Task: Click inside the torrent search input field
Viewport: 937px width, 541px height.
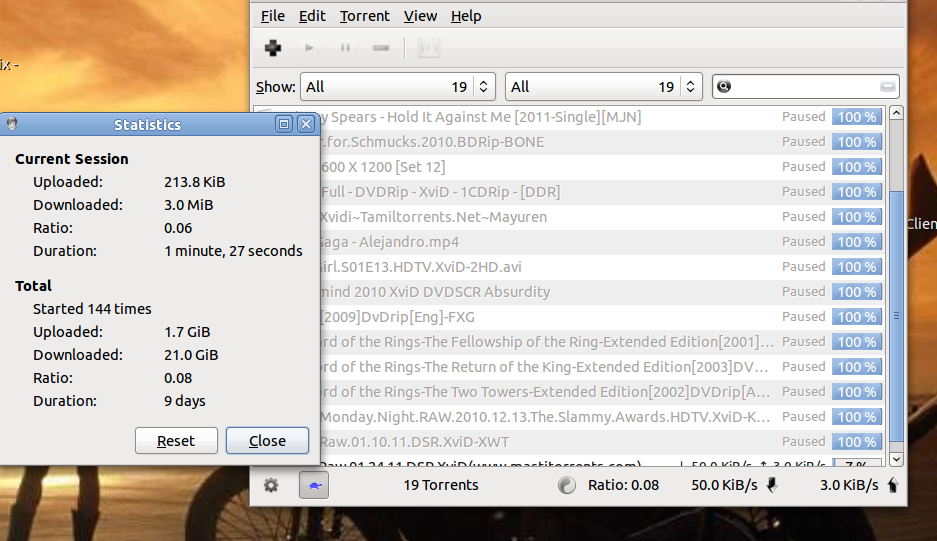Action: [806, 87]
